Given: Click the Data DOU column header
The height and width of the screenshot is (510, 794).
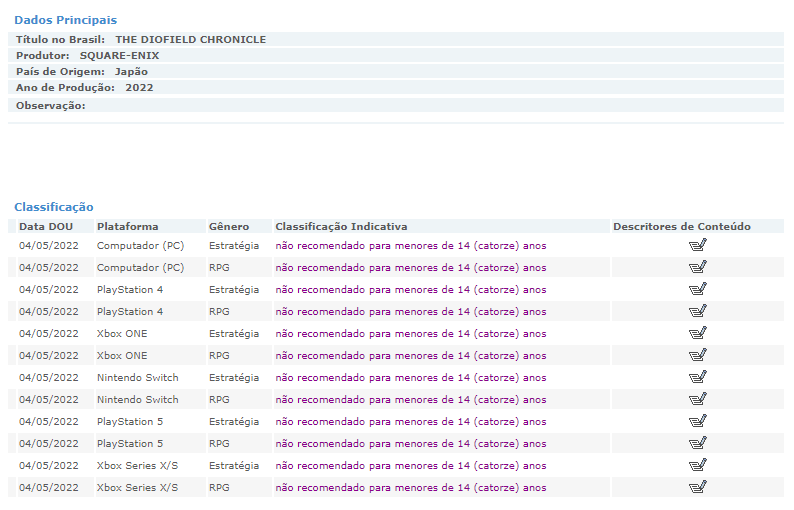Looking at the screenshot, I should point(46,227).
